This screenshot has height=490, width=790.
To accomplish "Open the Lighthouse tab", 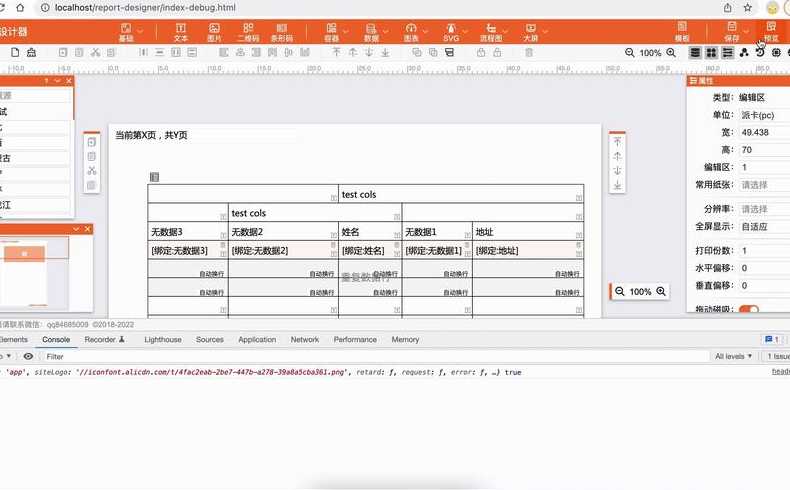I will (163, 339).
